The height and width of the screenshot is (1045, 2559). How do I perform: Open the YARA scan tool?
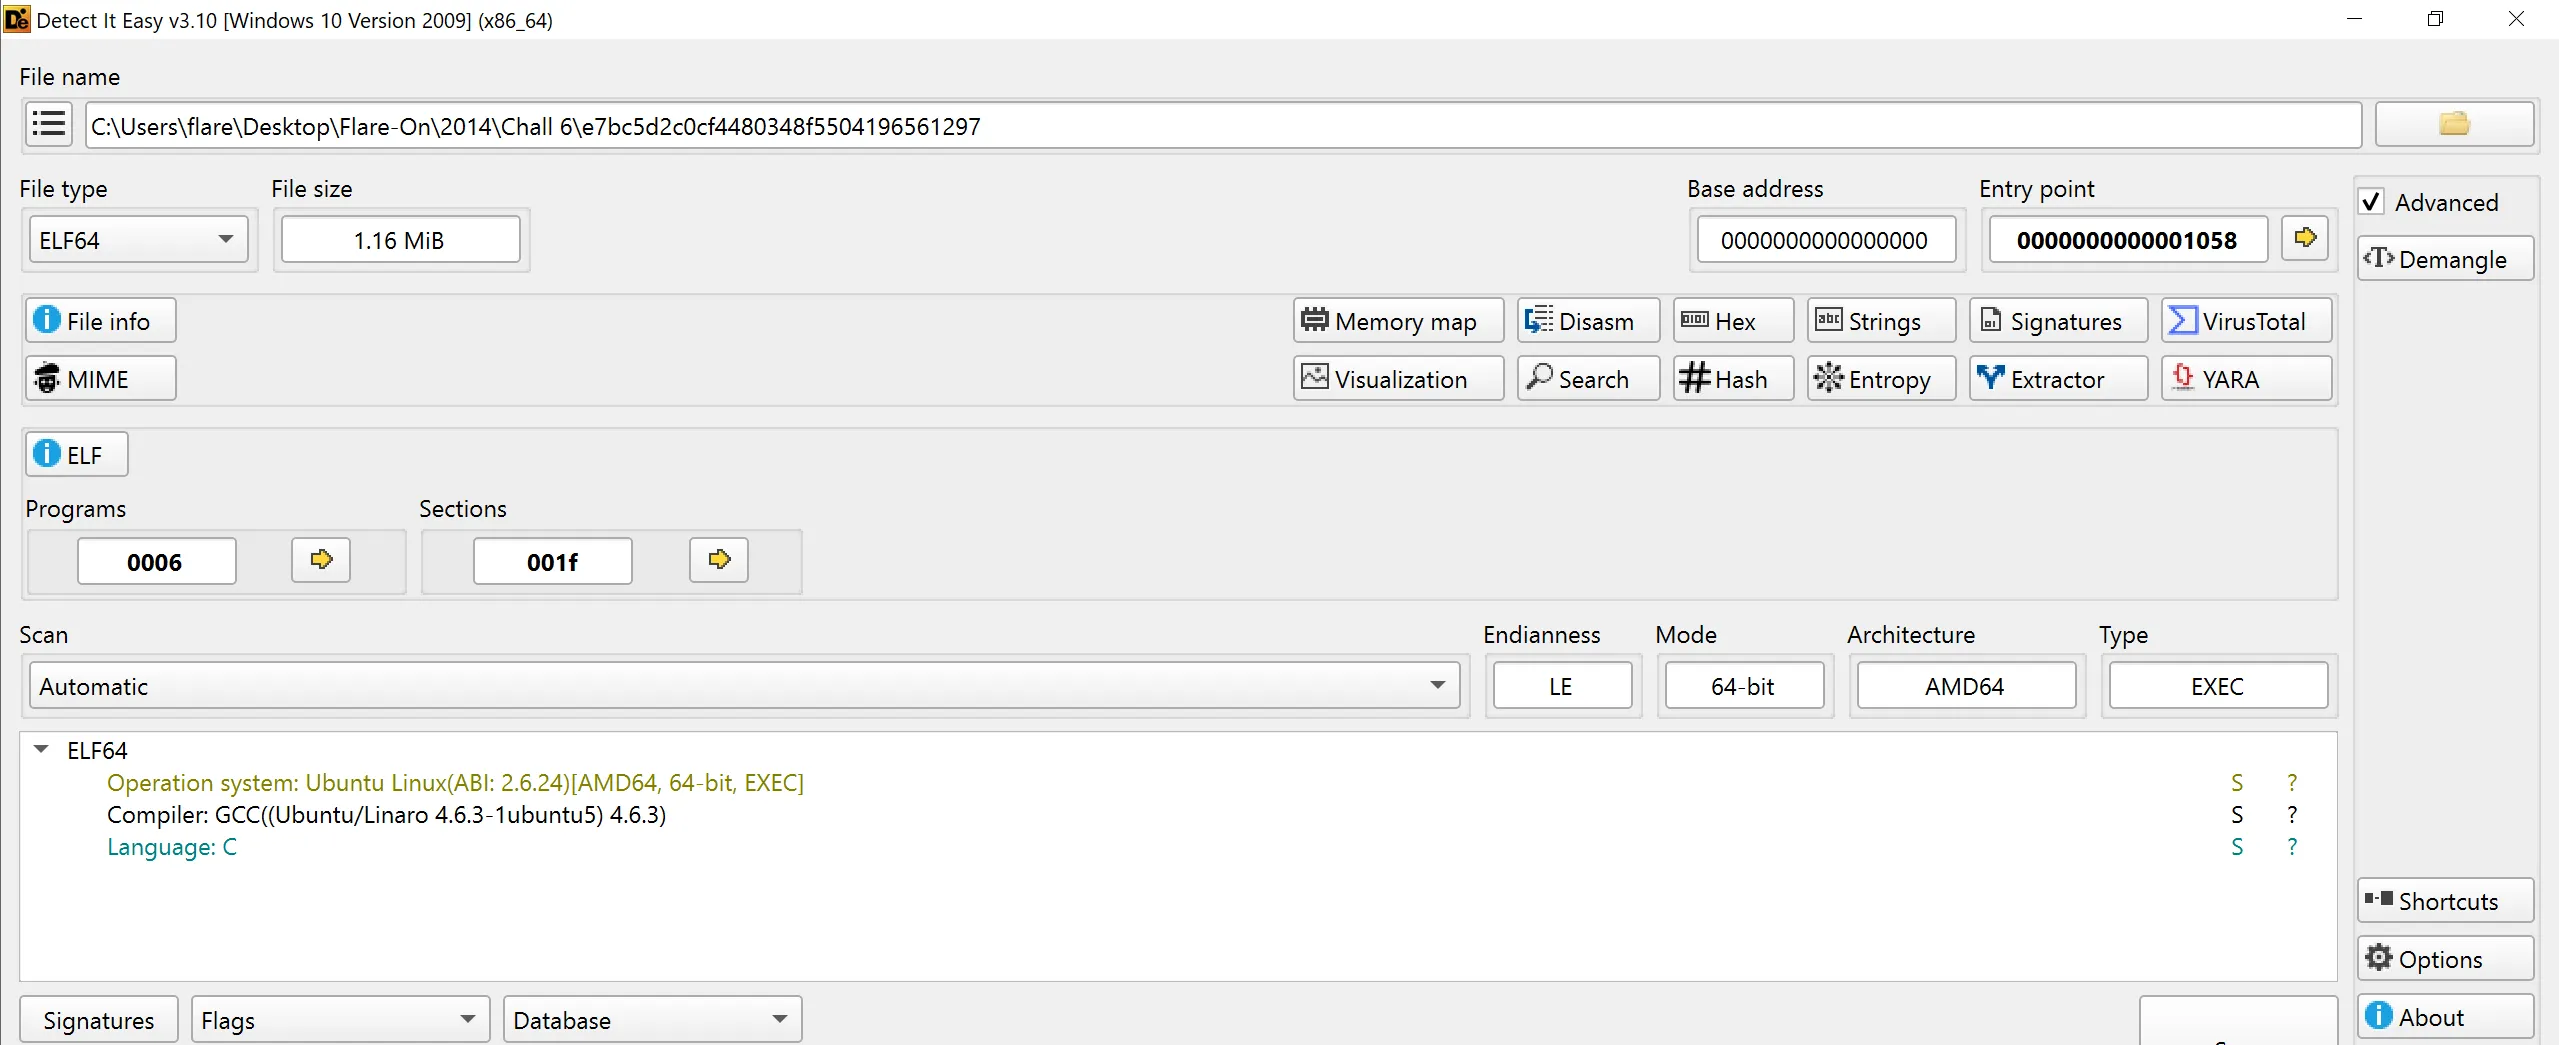pyautogui.click(x=2245, y=379)
